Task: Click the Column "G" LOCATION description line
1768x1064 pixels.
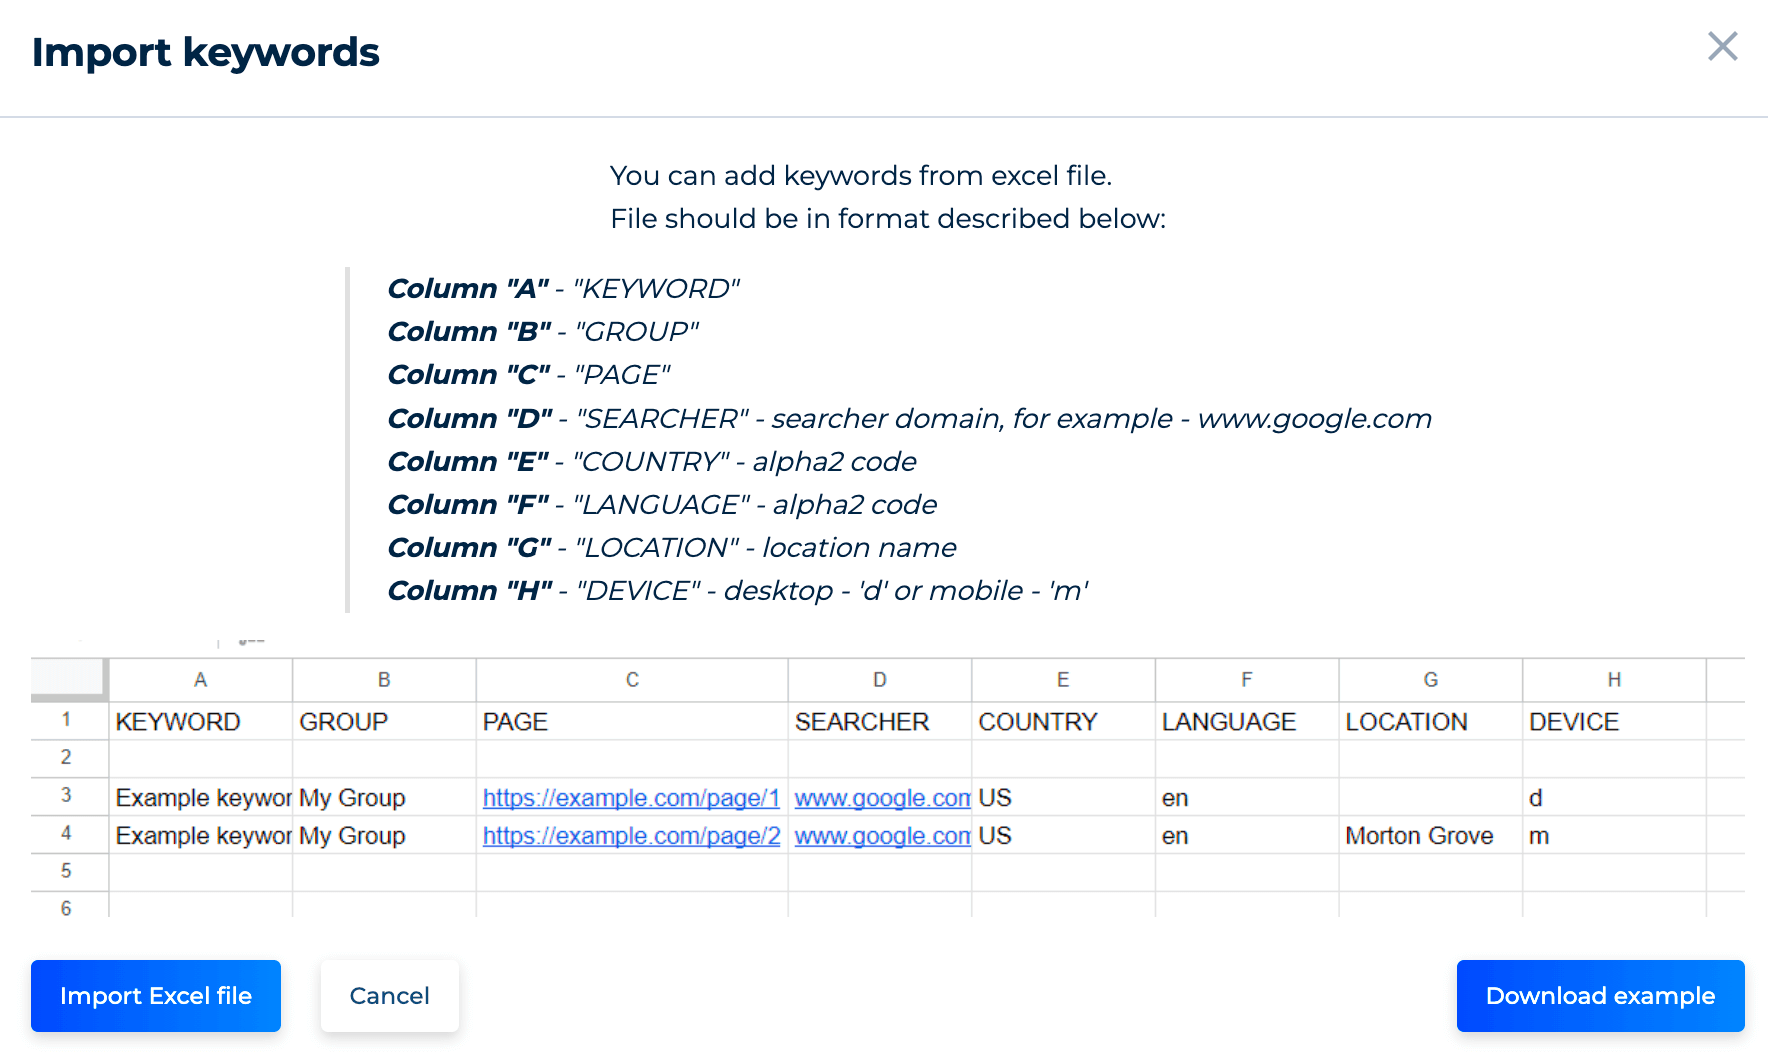Action: coord(672,548)
